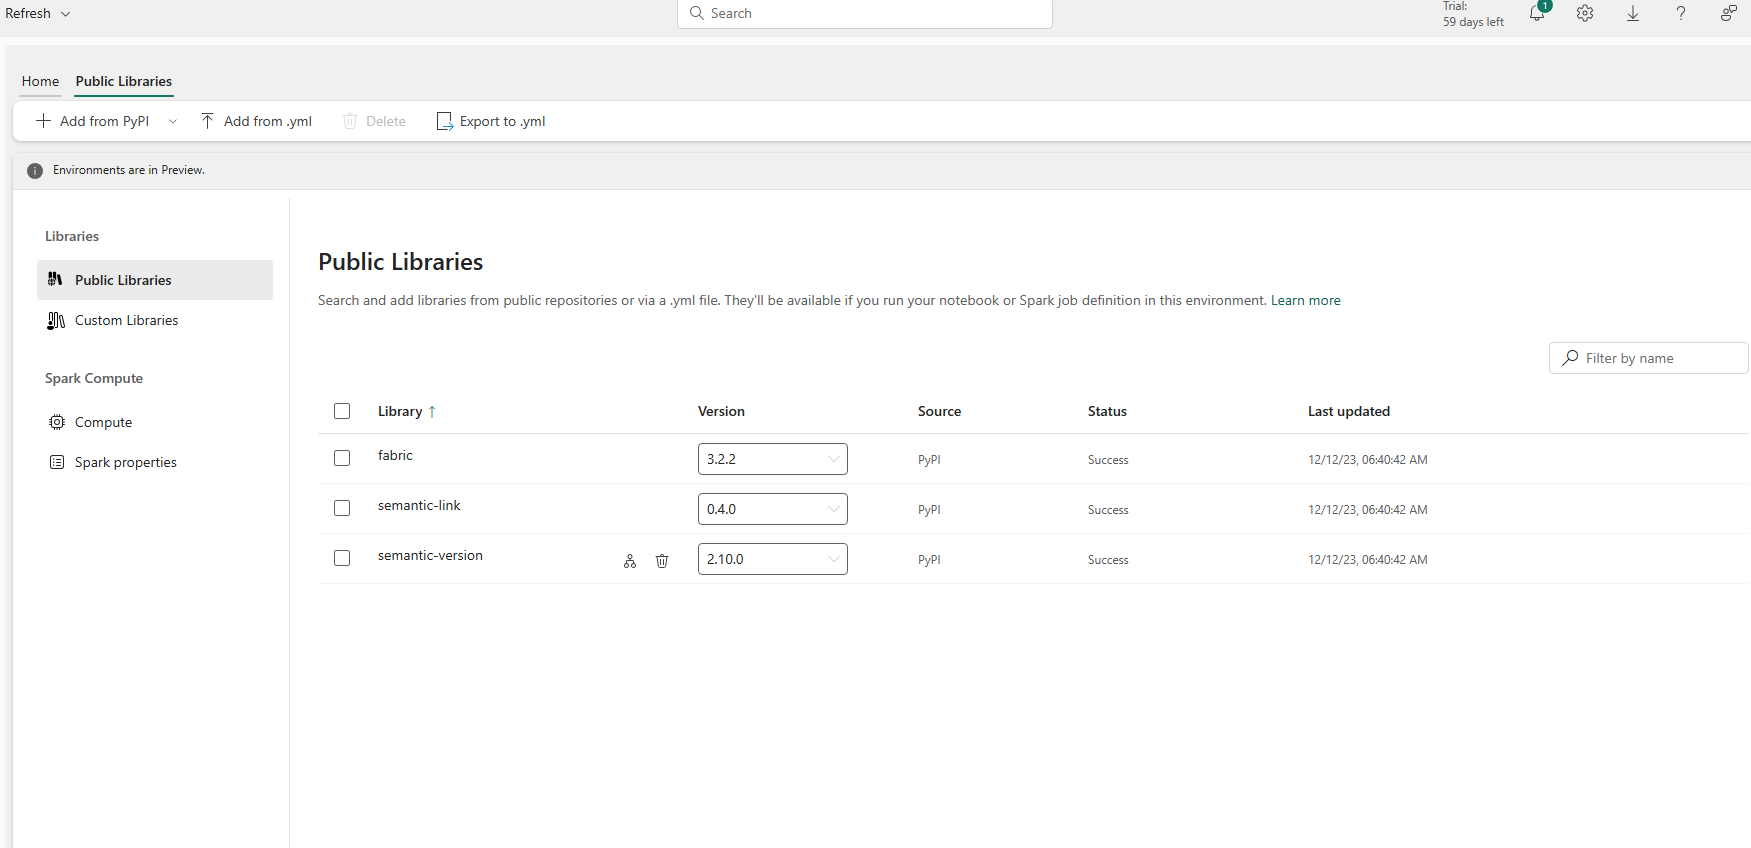Viewport: 1751px width, 848px height.
Task: Open the help question mark
Action: [x=1681, y=13]
